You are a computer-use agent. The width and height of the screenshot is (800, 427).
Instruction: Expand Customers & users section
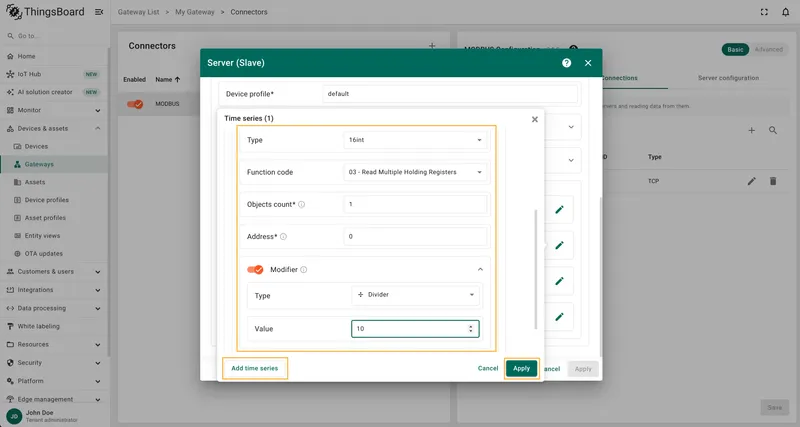point(97,272)
